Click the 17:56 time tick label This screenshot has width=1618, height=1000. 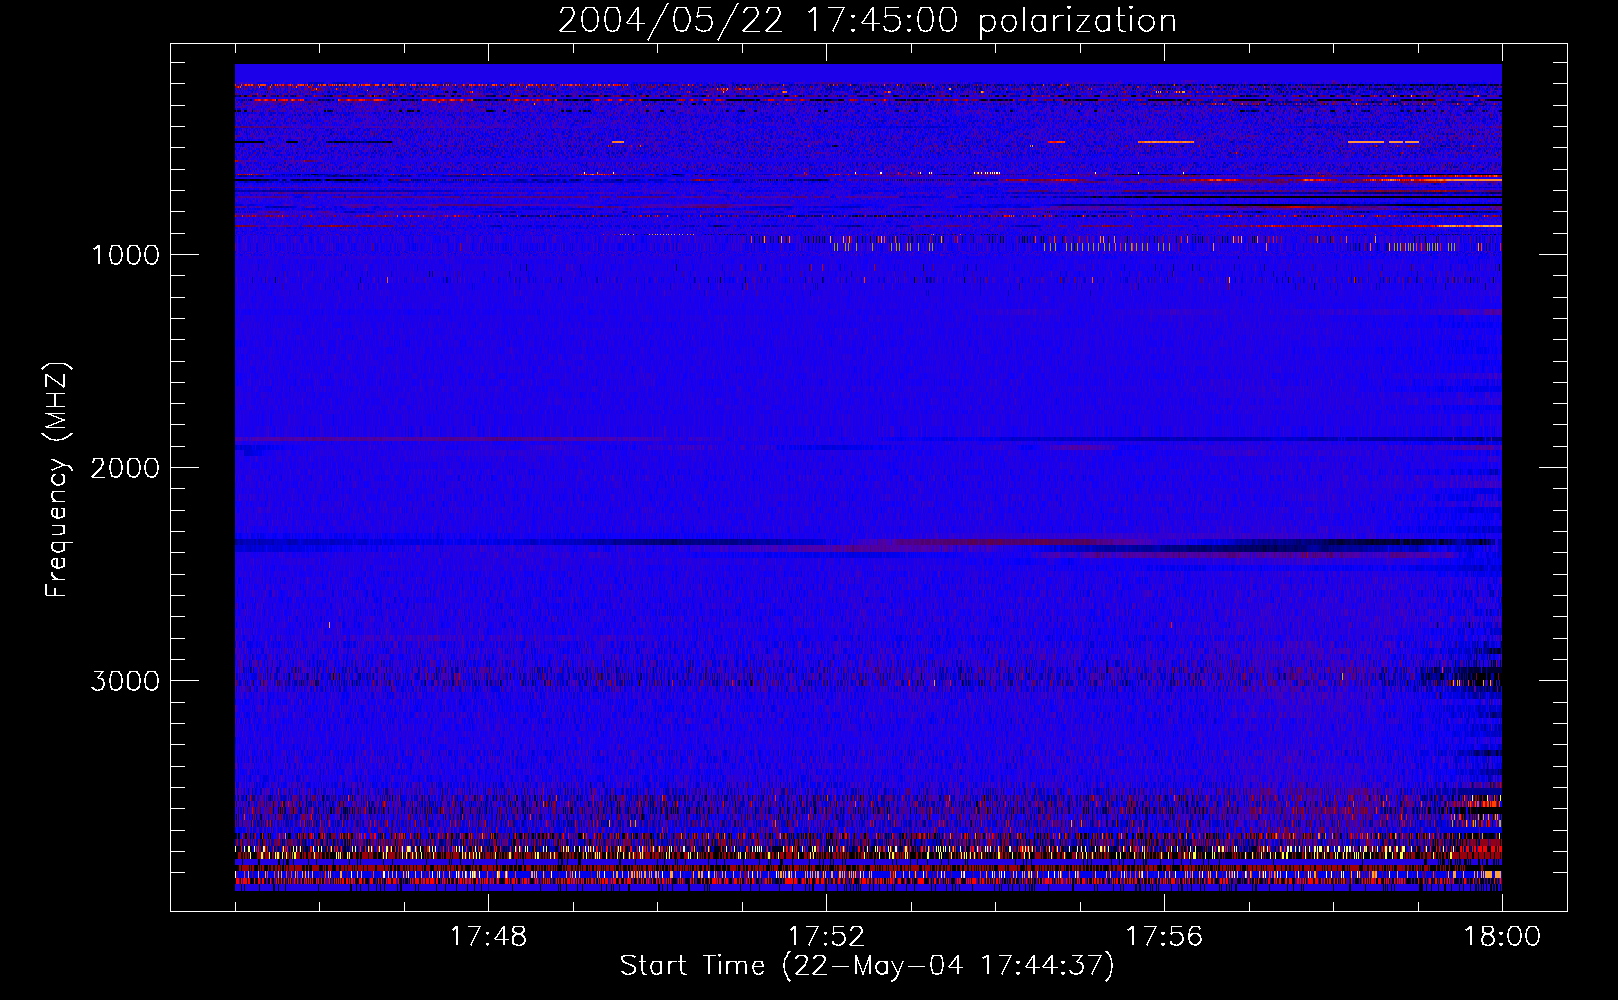click(1164, 937)
